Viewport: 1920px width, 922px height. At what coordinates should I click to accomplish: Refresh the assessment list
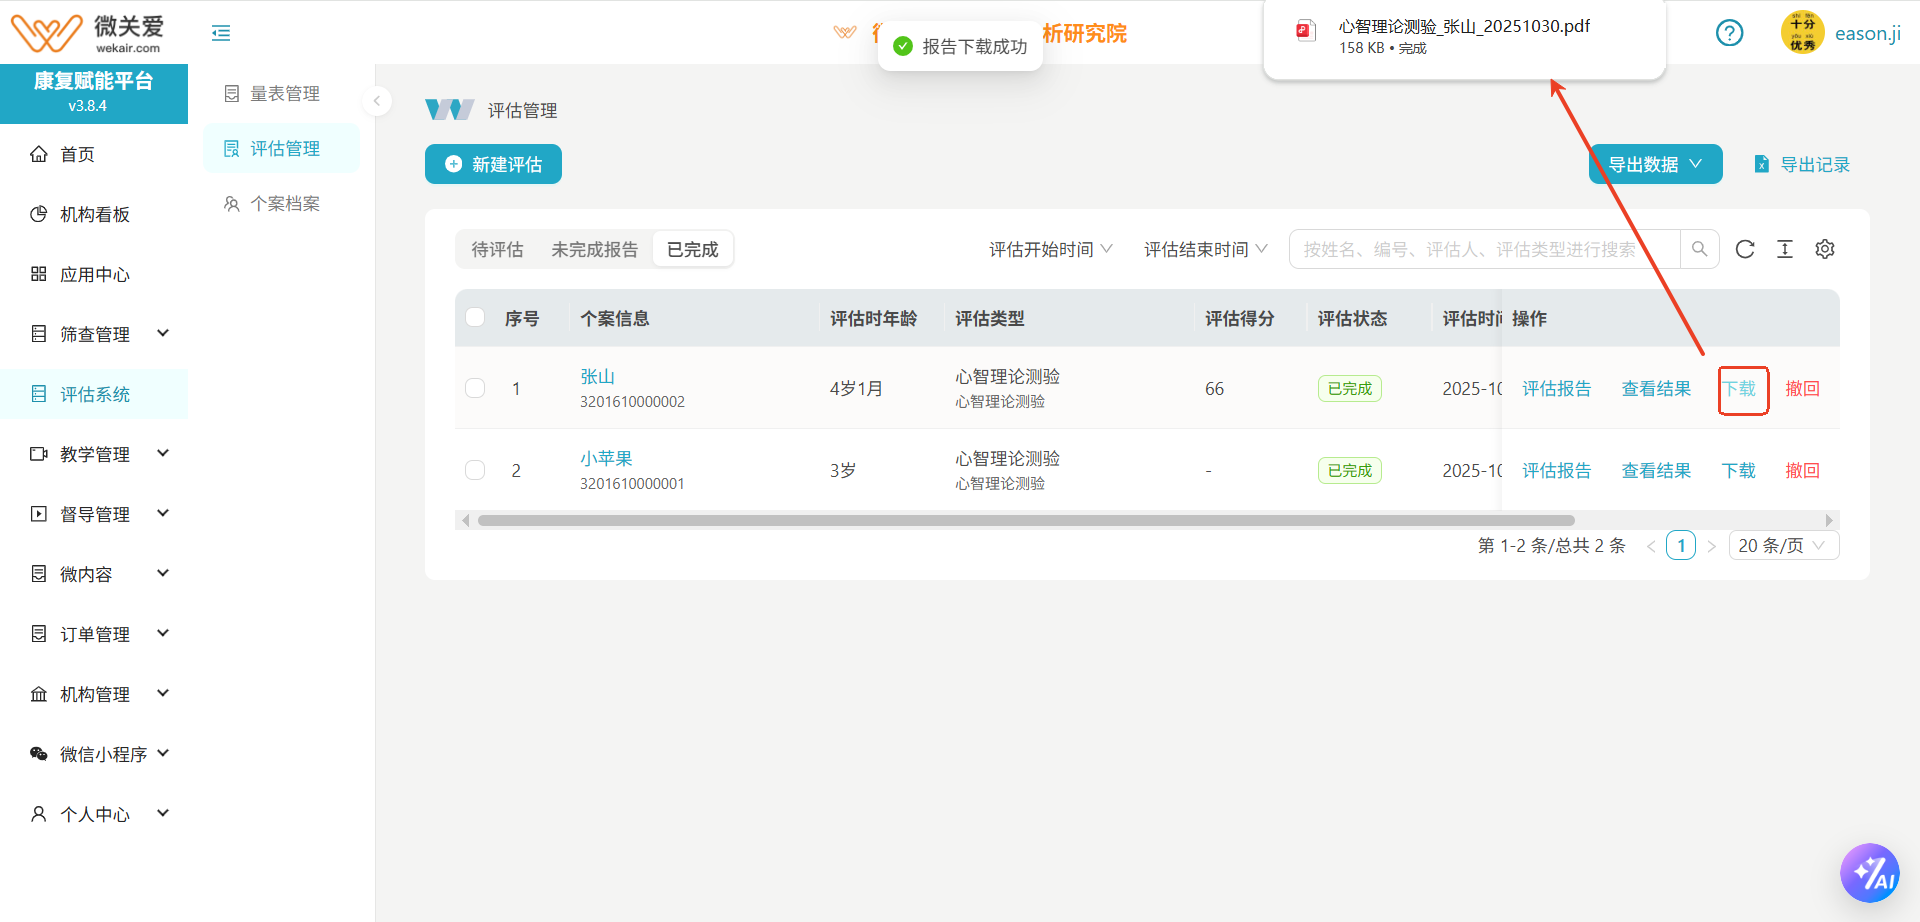click(x=1745, y=249)
